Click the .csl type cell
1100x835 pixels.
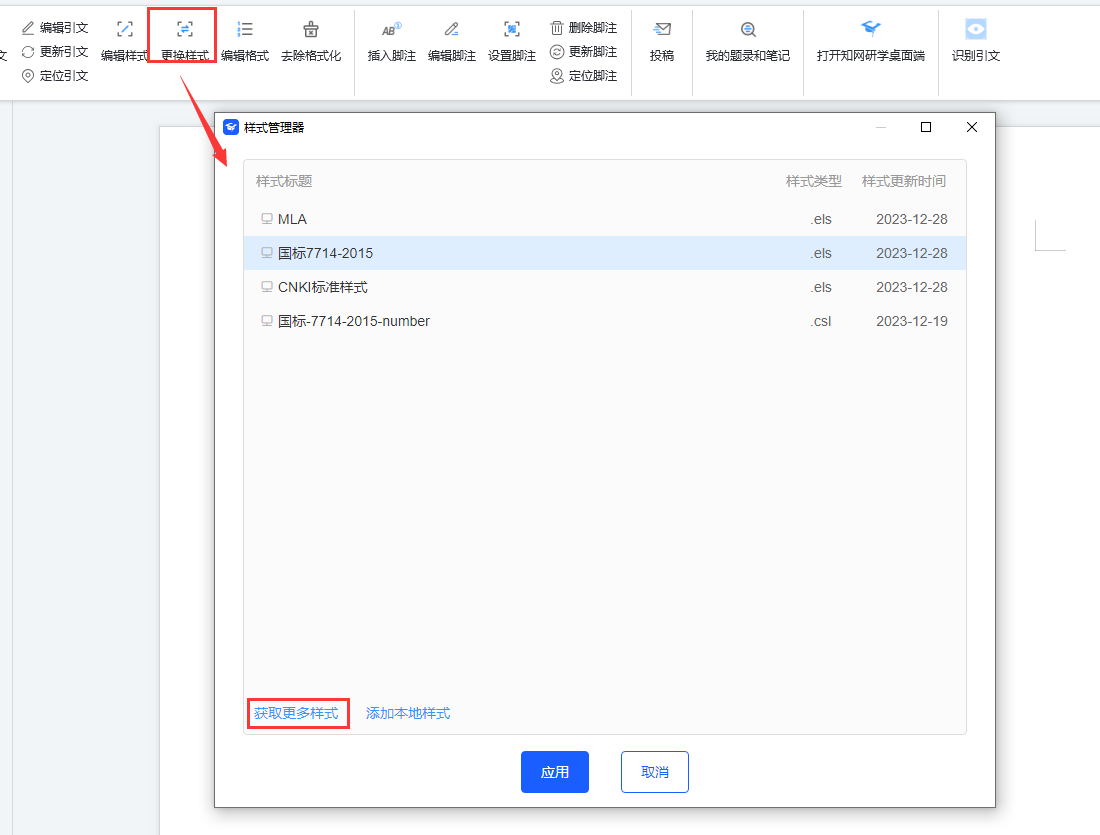(x=821, y=321)
